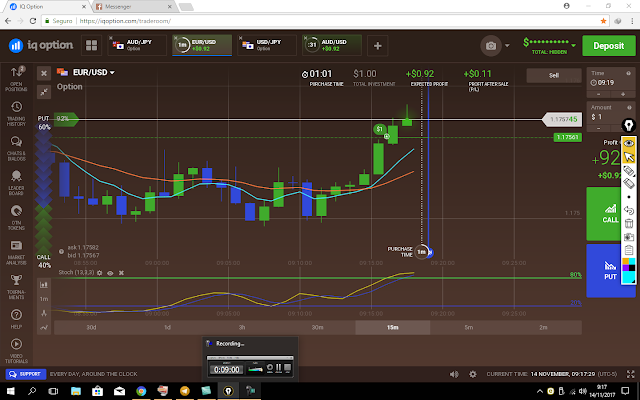Open OTN Tokens section
Image resolution: width=640 pixels, height=400 pixels.
click(16, 218)
